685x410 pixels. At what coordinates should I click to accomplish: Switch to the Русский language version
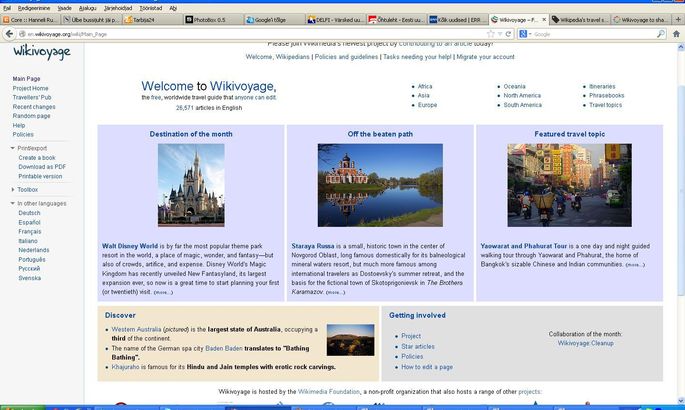point(29,269)
